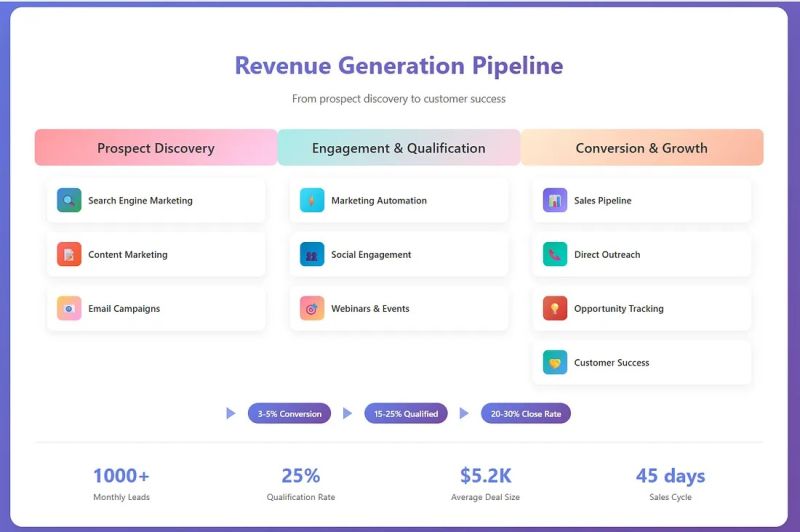Click the Sales Pipeline label
This screenshot has width=800, height=532.
pyautogui.click(x=603, y=200)
